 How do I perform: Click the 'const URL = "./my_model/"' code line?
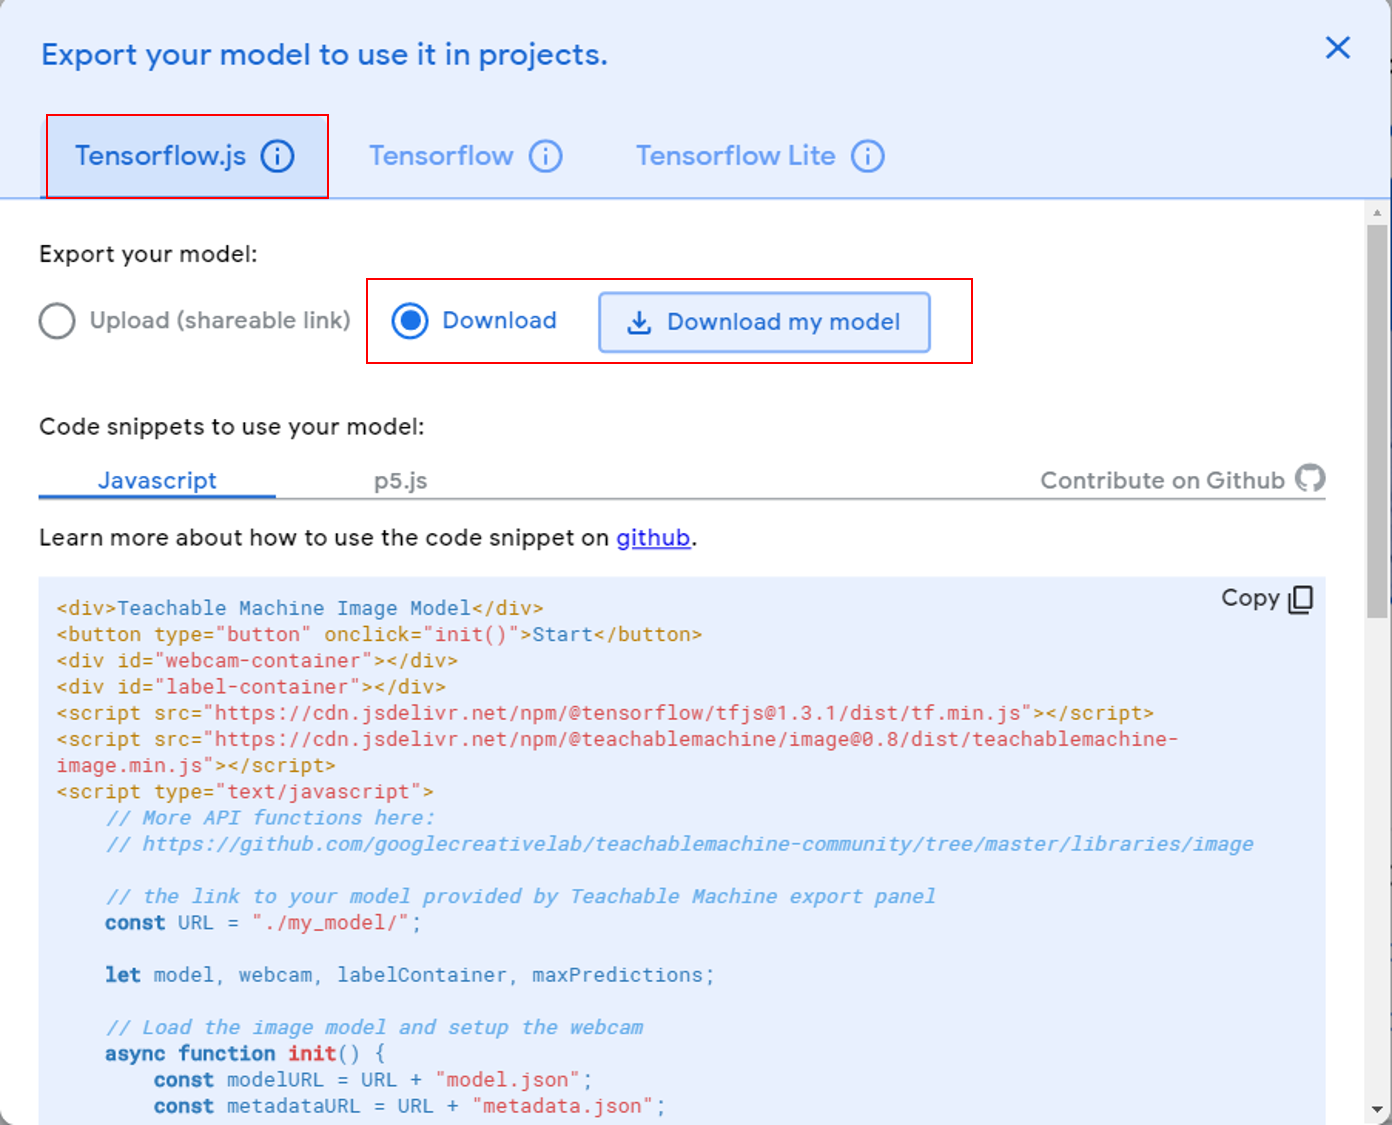(263, 923)
